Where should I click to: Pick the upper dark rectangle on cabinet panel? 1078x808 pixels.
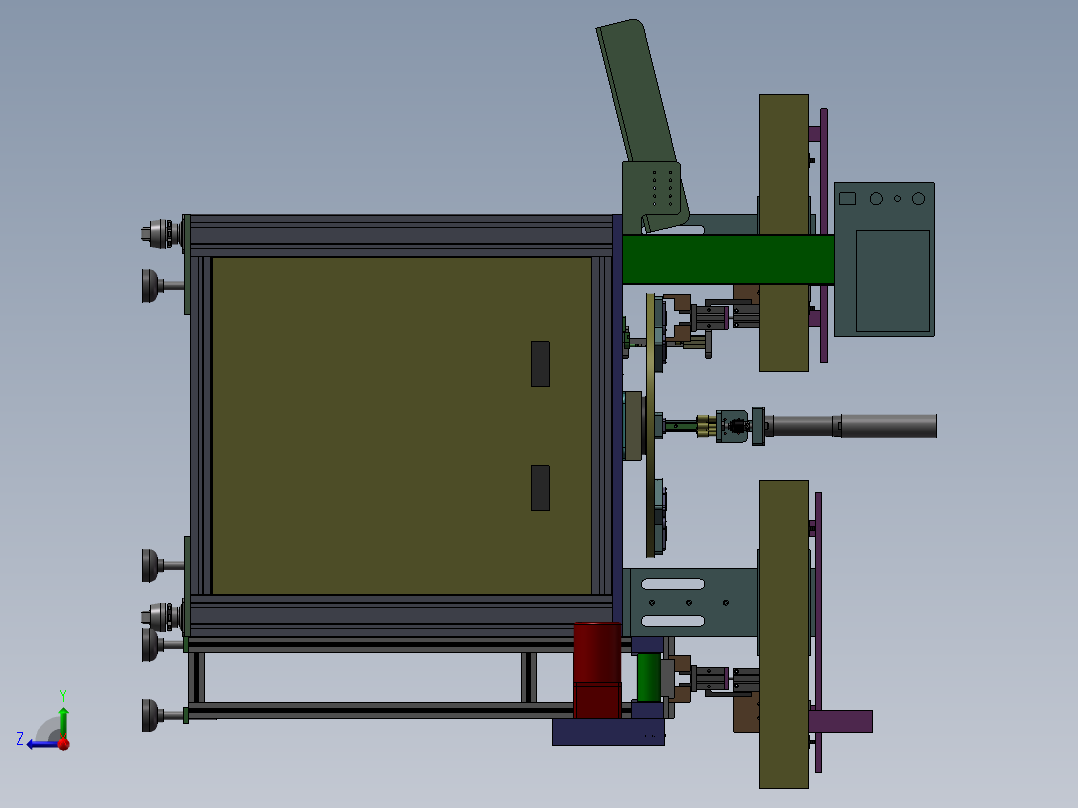[540, 364]
